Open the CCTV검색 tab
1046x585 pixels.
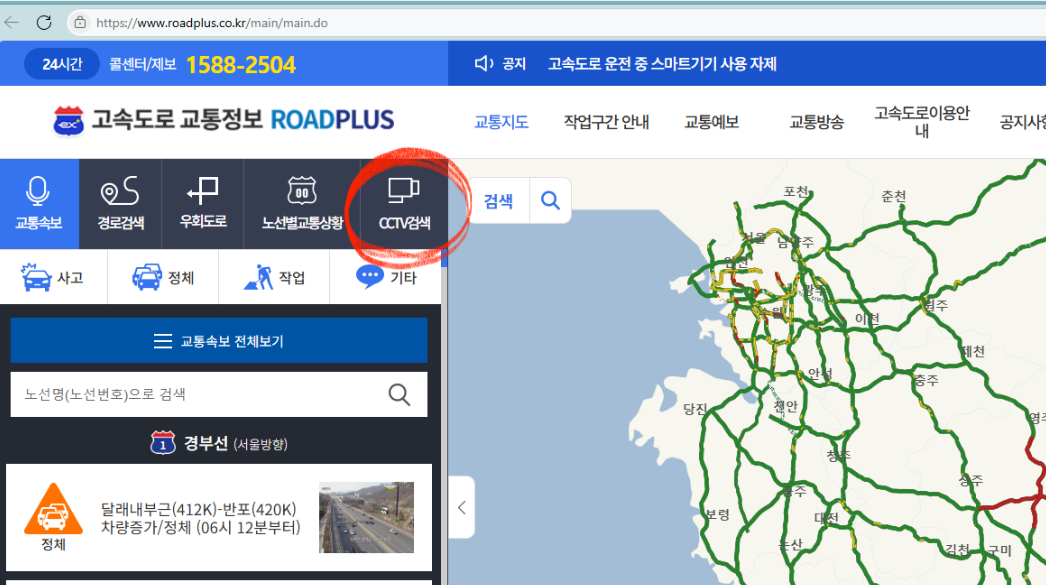[404, 203]
